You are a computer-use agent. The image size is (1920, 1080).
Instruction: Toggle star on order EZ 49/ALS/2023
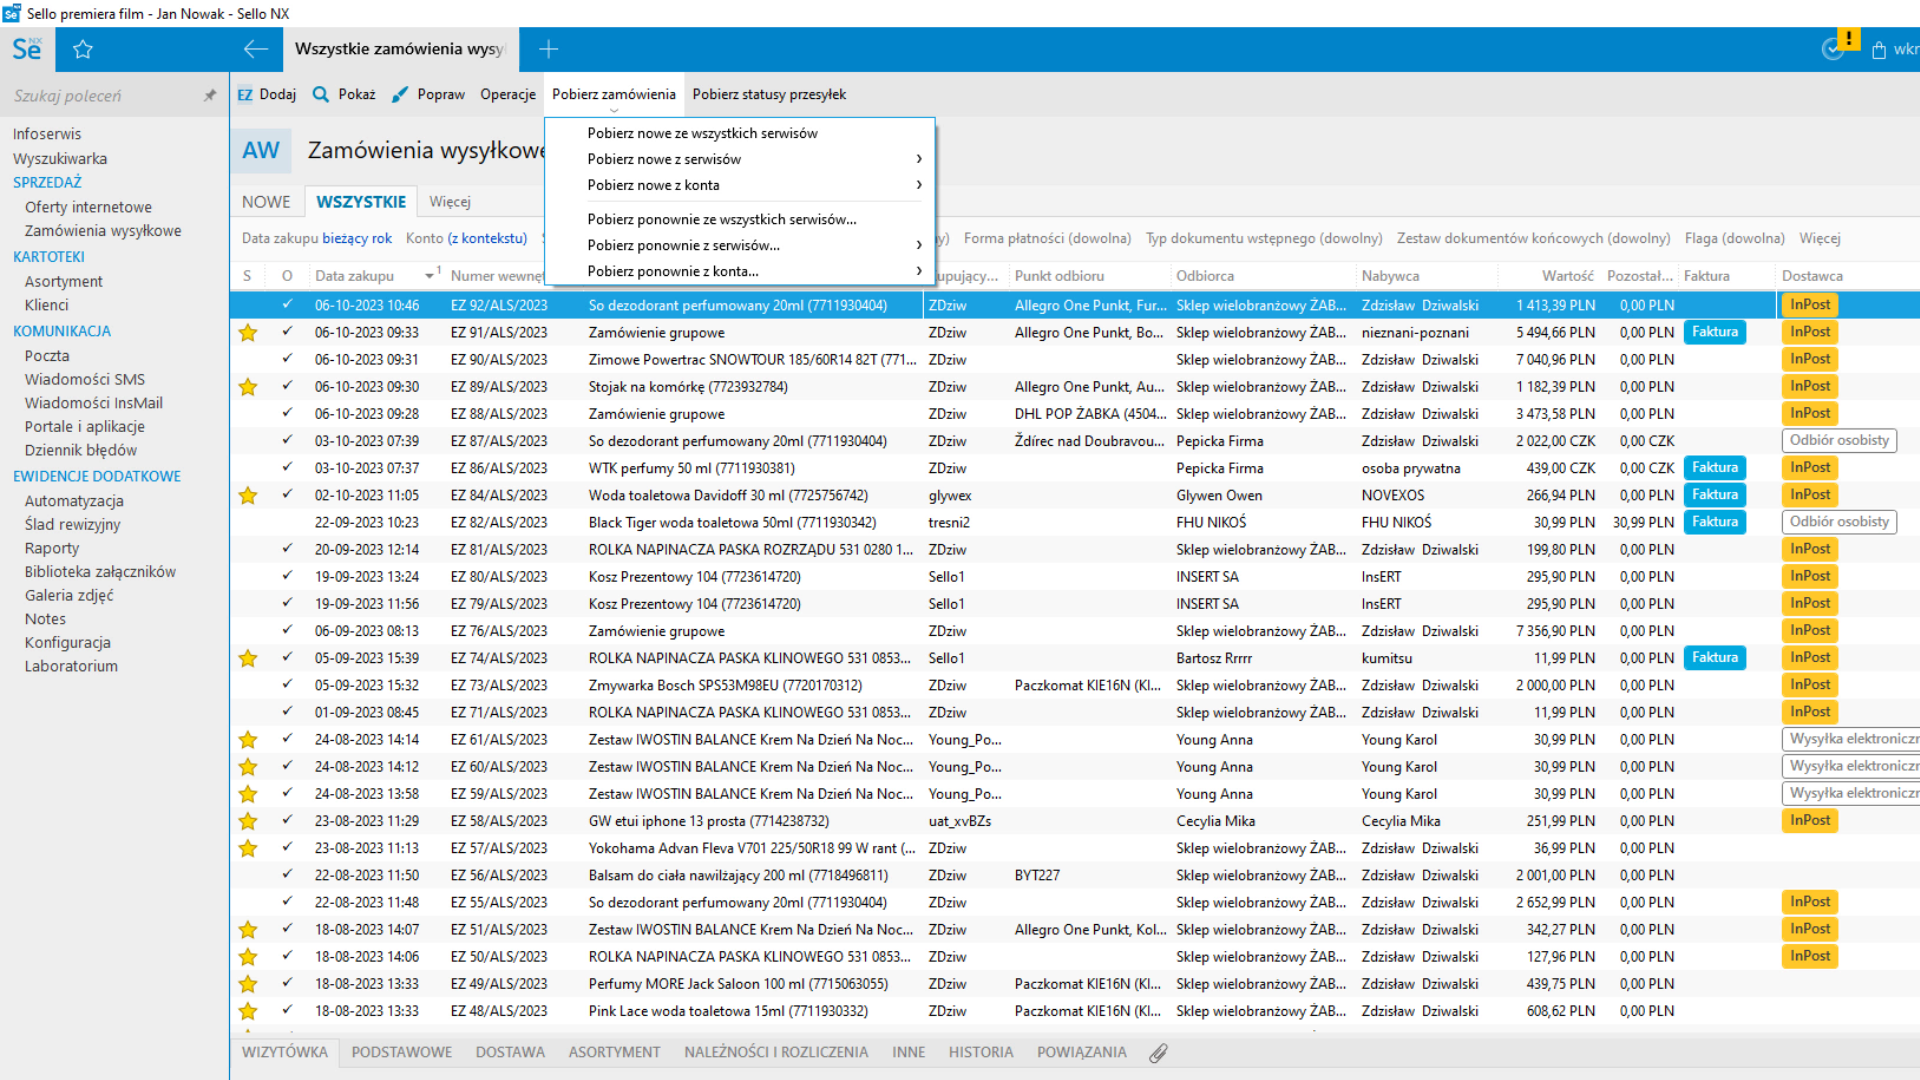(x=248, y=984)
